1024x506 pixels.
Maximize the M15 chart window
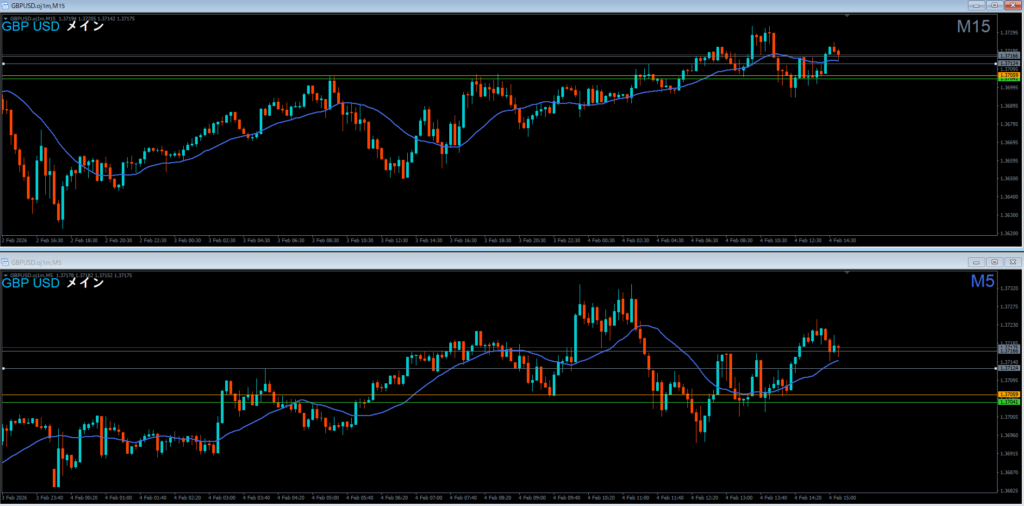point(997,5)
